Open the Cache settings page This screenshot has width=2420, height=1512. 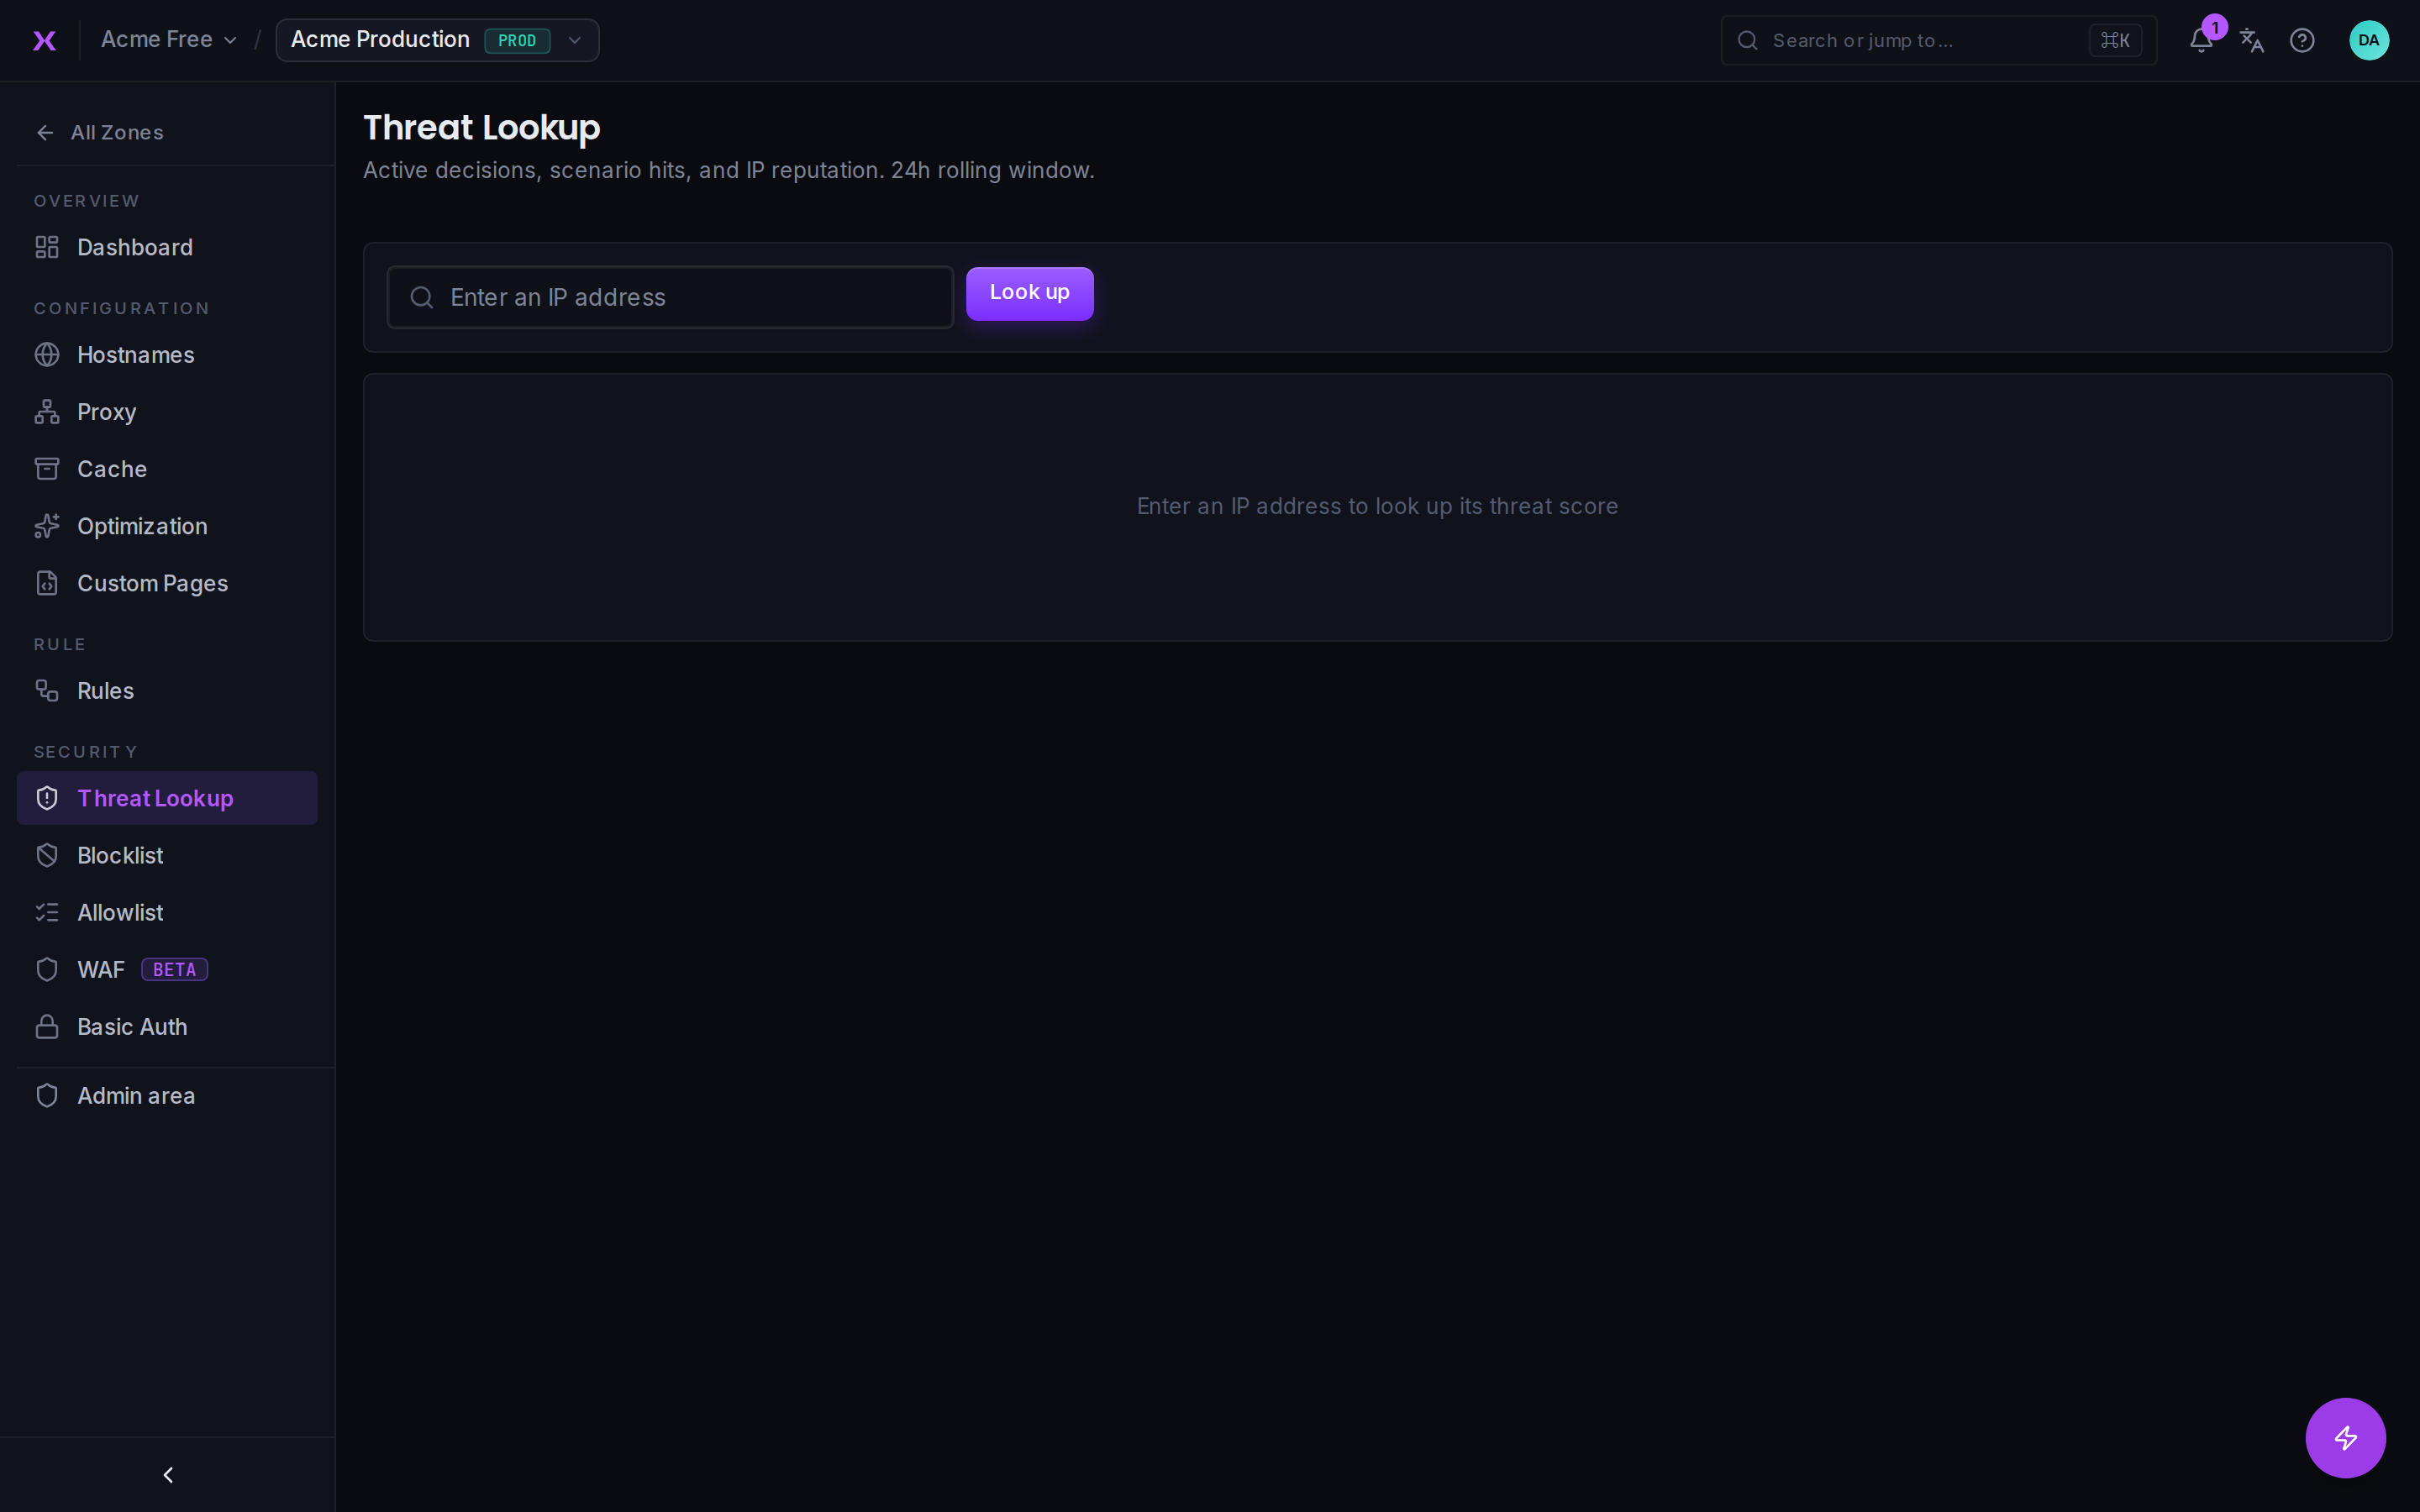pyautogui.click(x=167, y=469)
